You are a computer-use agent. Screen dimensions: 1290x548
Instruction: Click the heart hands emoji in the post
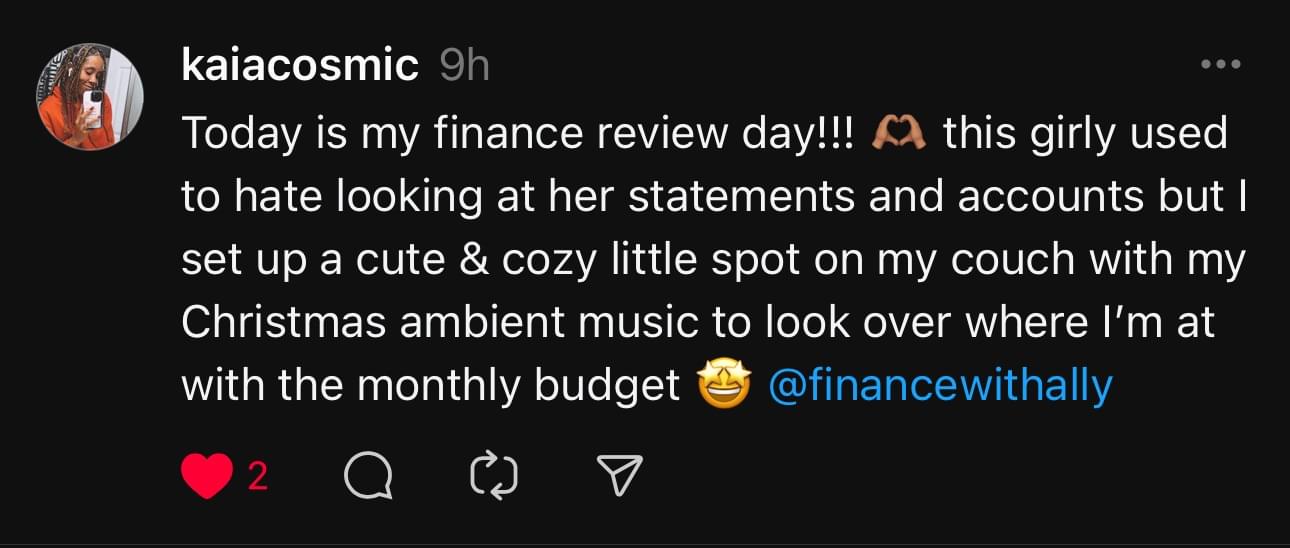point(902,134)
